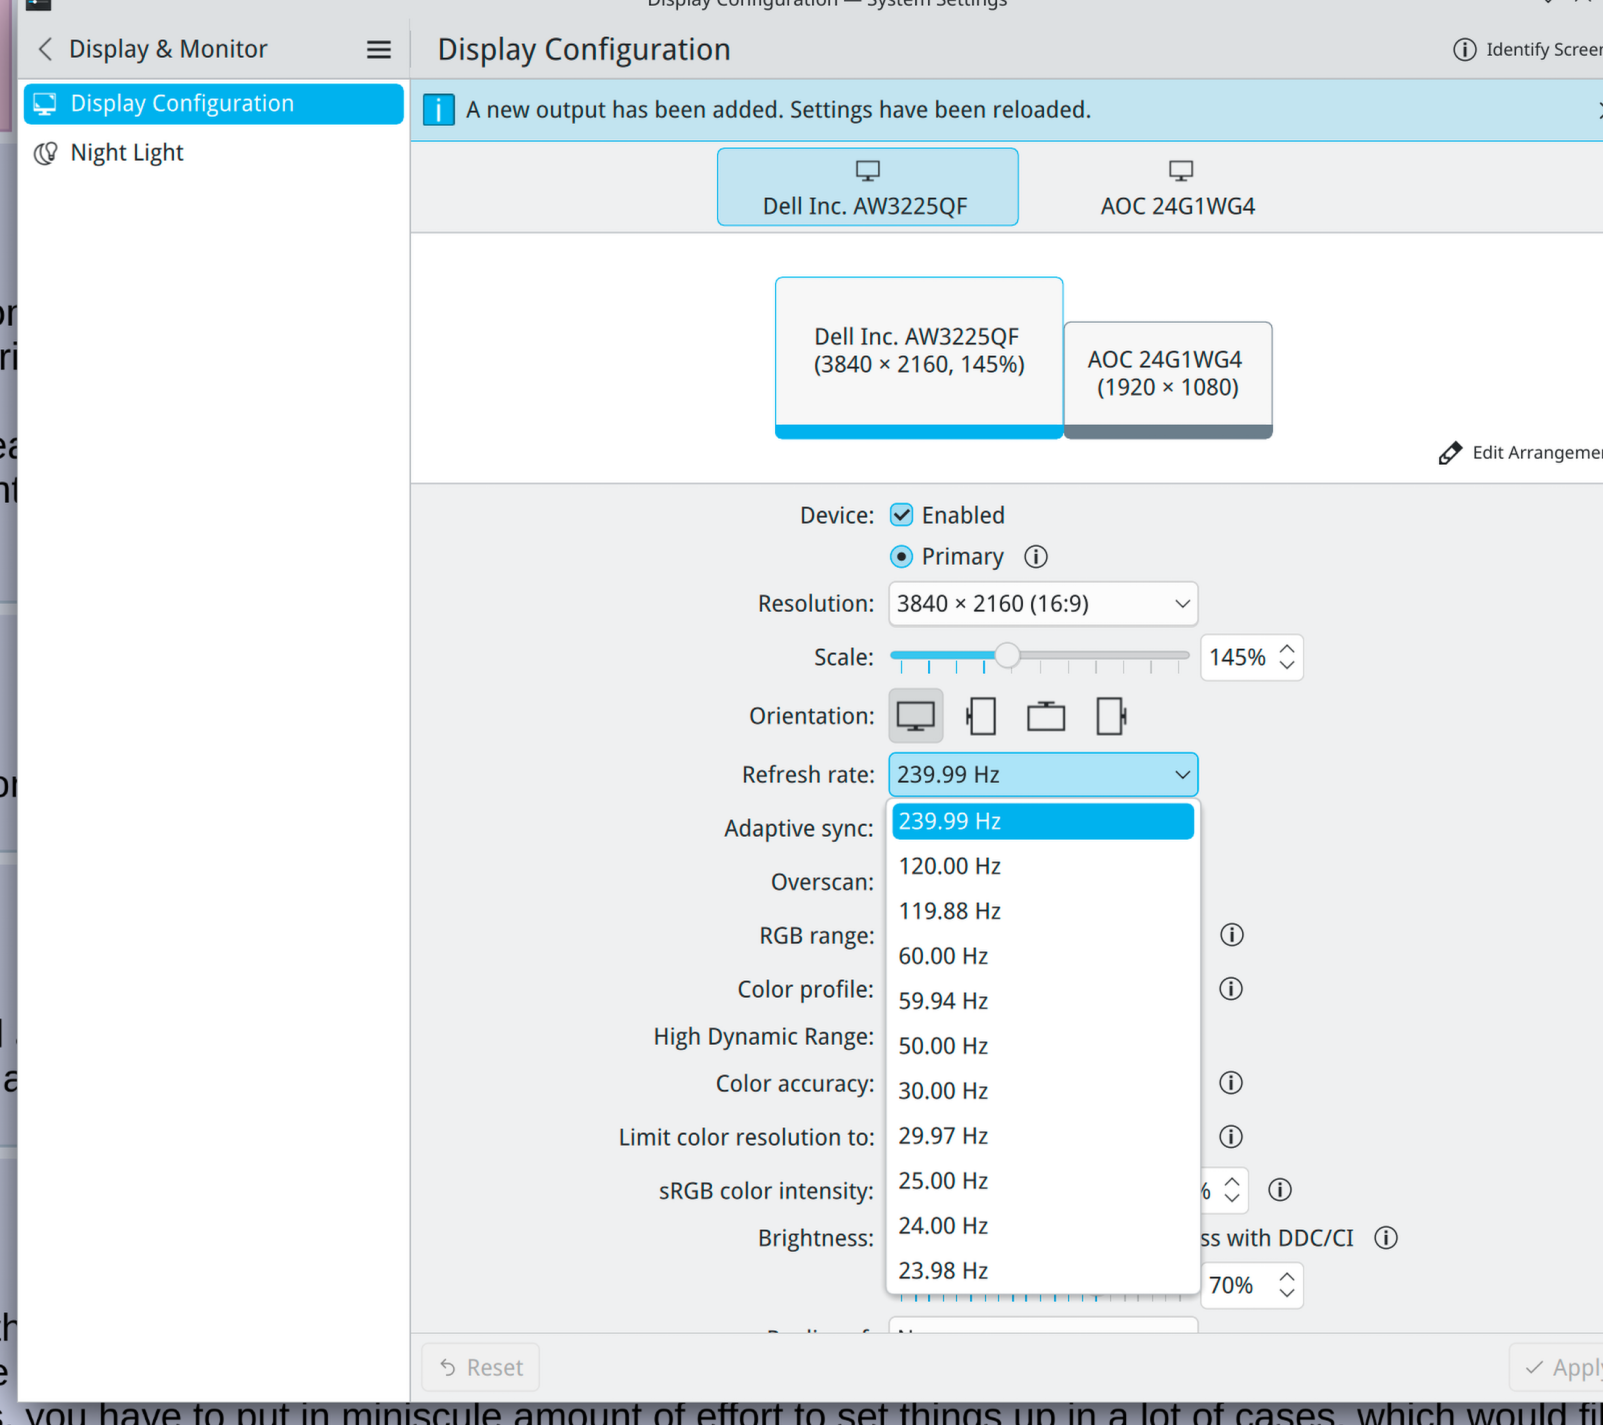Click the 70% brightness input field
This screenshot has height=1425, width=1603.
click(x=1238, y=1286)
